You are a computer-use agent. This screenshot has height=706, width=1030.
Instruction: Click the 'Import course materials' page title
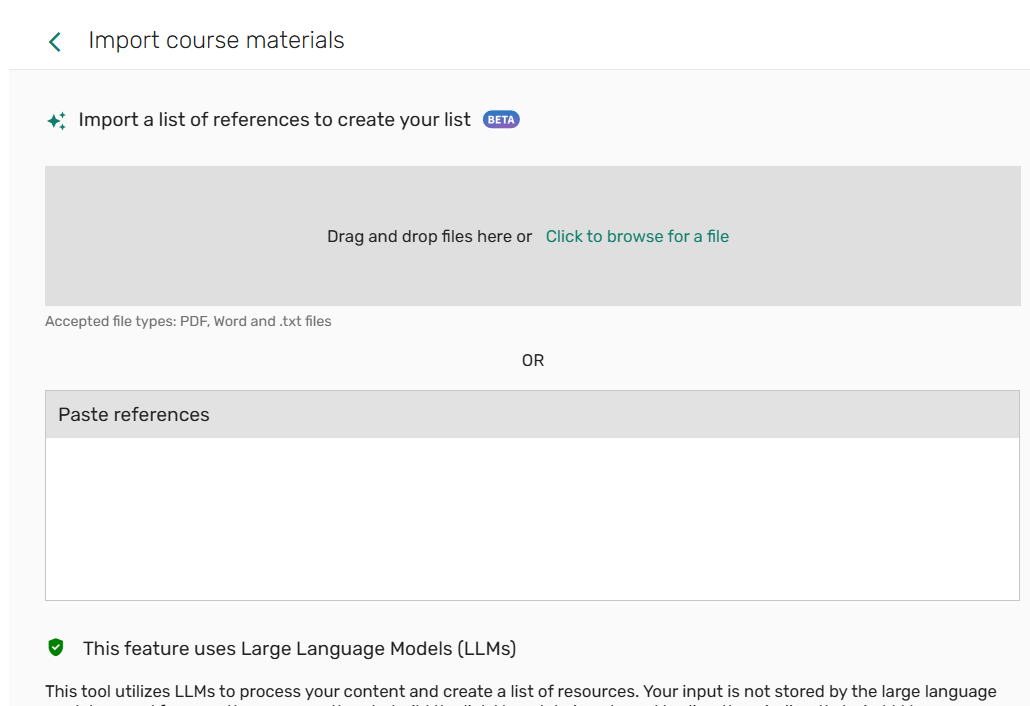[x=216, y=40]
